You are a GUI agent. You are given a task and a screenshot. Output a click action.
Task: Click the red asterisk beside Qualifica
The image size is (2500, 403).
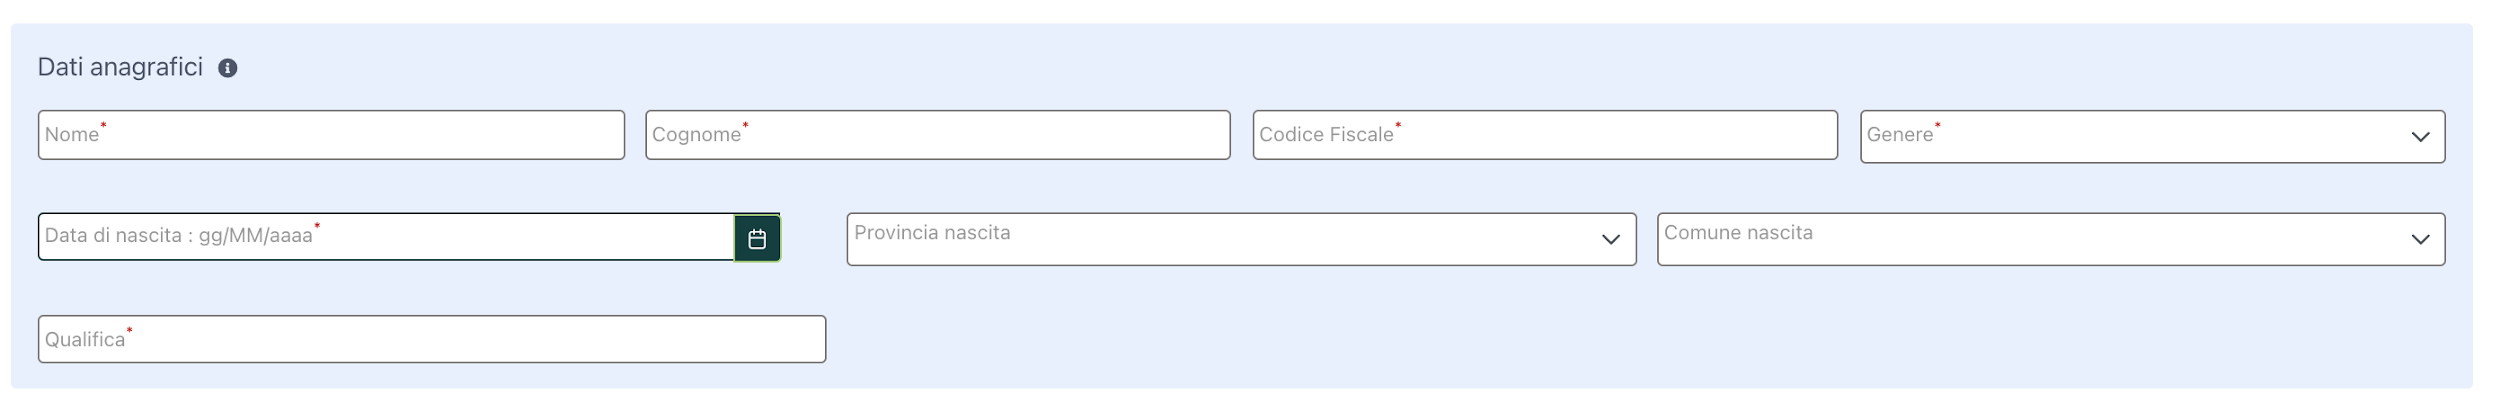point(129,330)
